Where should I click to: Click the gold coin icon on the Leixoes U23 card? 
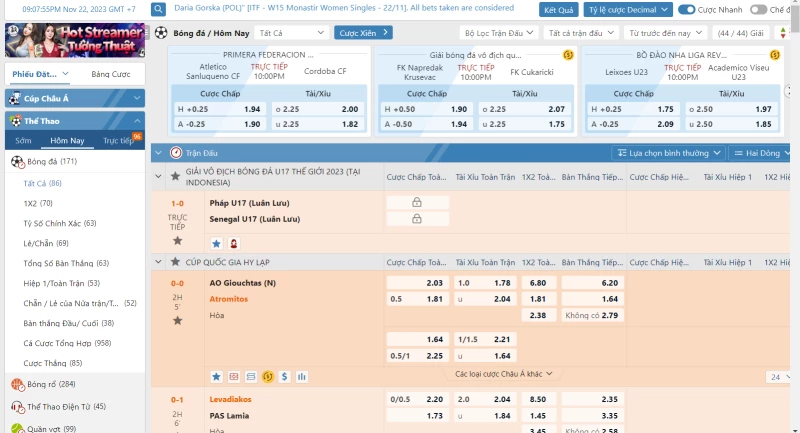click(774, 55)
